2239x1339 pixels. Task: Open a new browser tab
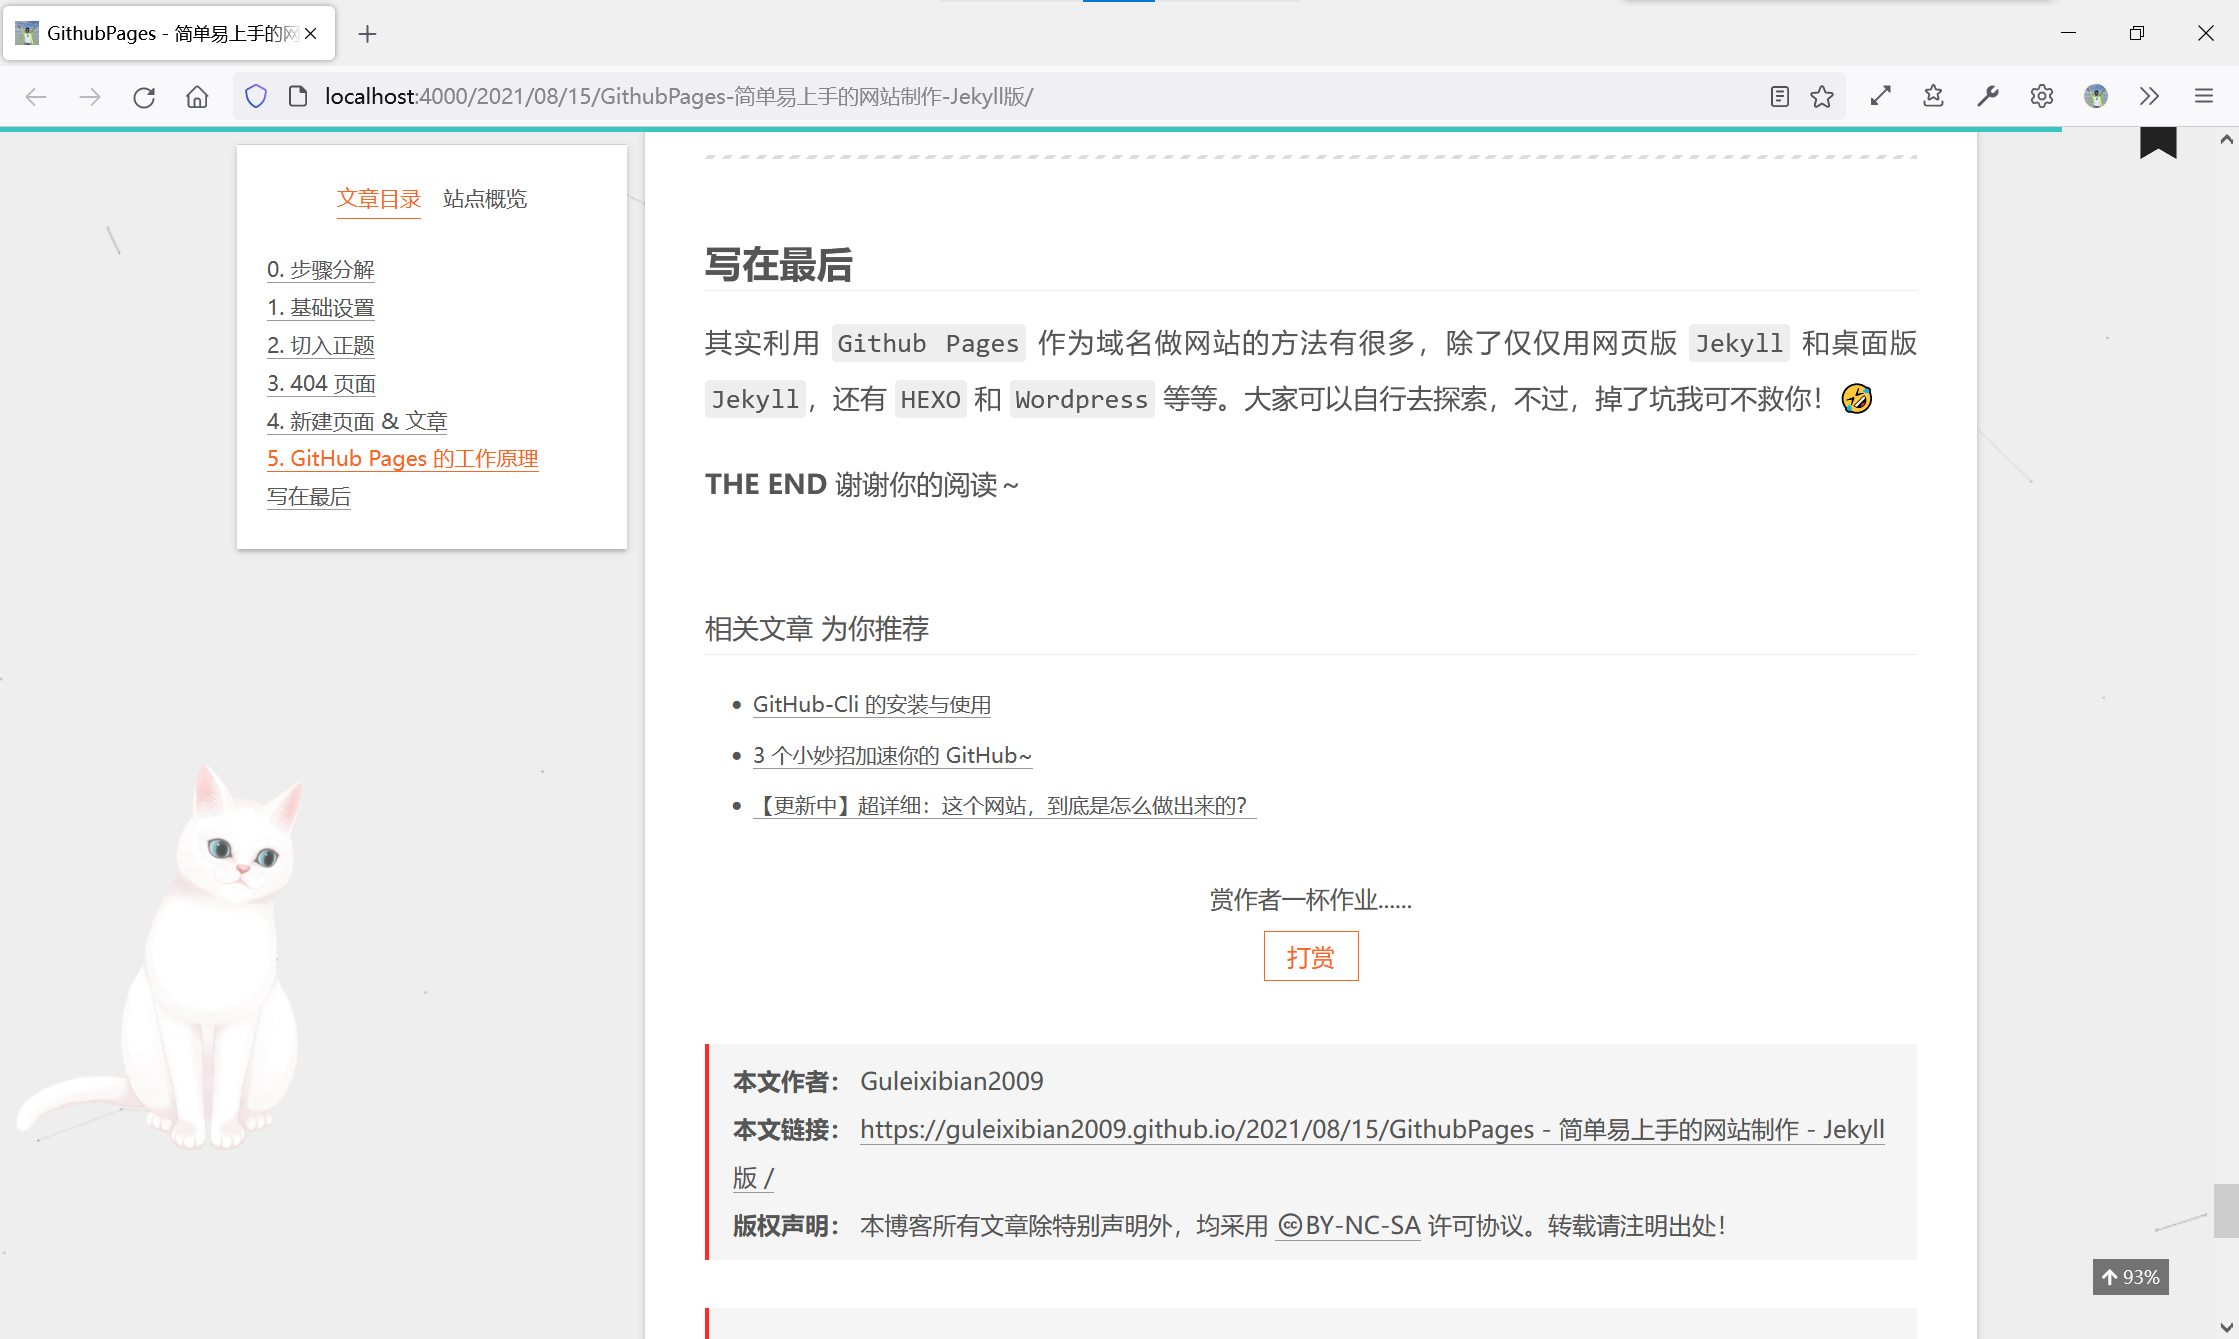367,34
